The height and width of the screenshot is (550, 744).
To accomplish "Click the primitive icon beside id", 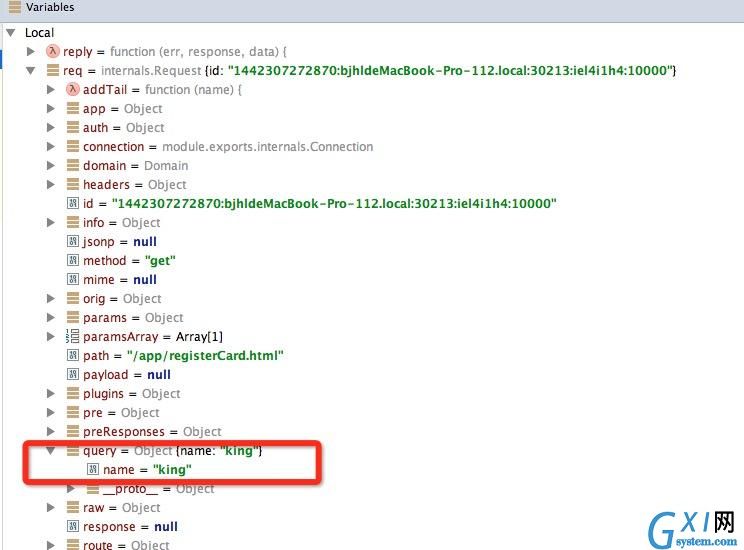I will (73, 203).
